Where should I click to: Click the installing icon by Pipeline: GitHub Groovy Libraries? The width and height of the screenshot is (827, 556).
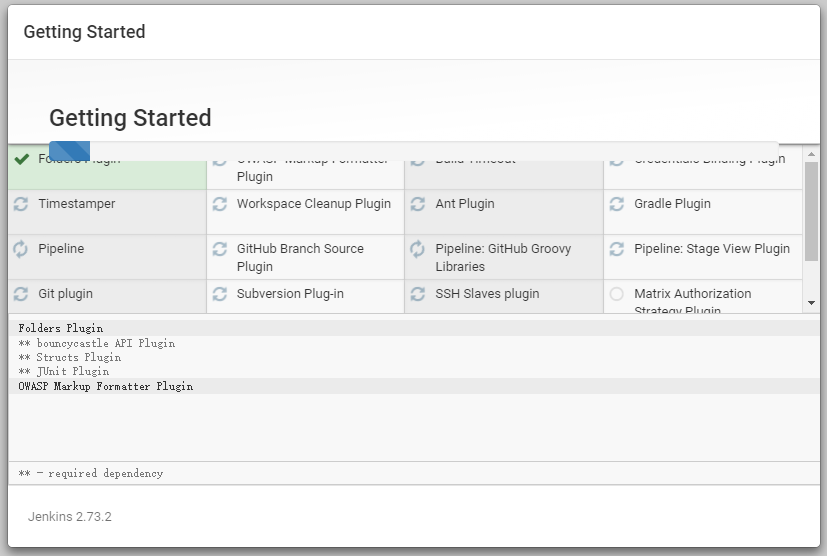(x=417, y=248)
